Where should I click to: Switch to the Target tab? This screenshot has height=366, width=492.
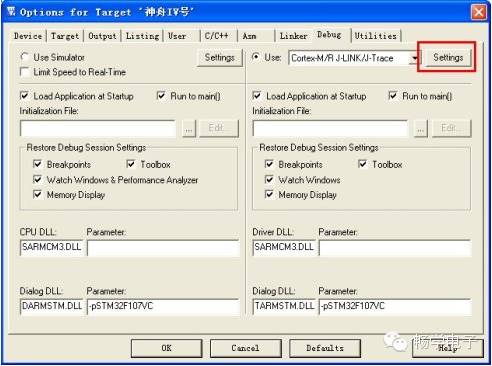click(x=65, y=36)
